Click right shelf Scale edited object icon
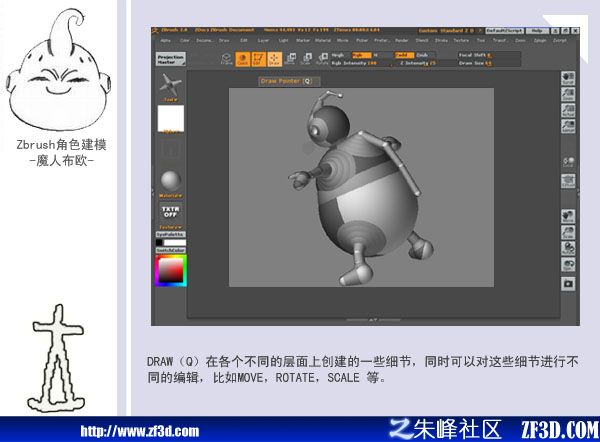 point(568,232)
